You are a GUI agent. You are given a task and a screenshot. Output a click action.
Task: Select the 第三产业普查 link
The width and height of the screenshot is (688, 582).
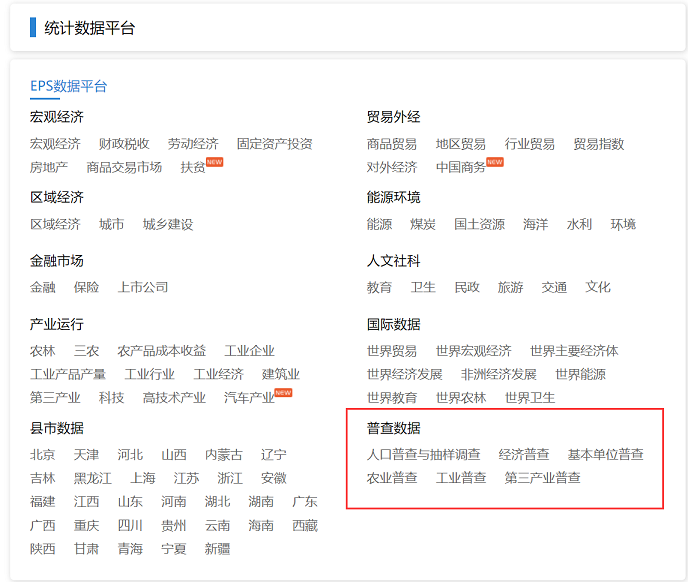tap(542, 478)
